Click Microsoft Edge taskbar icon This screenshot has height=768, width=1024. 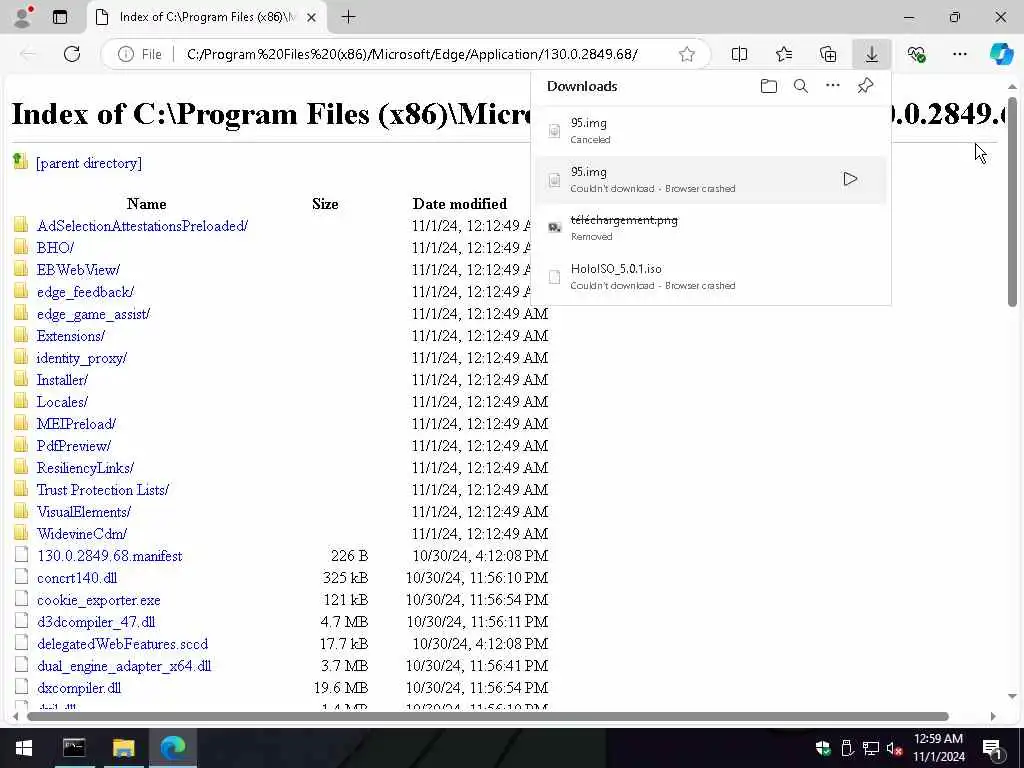[x=173, y=748]
